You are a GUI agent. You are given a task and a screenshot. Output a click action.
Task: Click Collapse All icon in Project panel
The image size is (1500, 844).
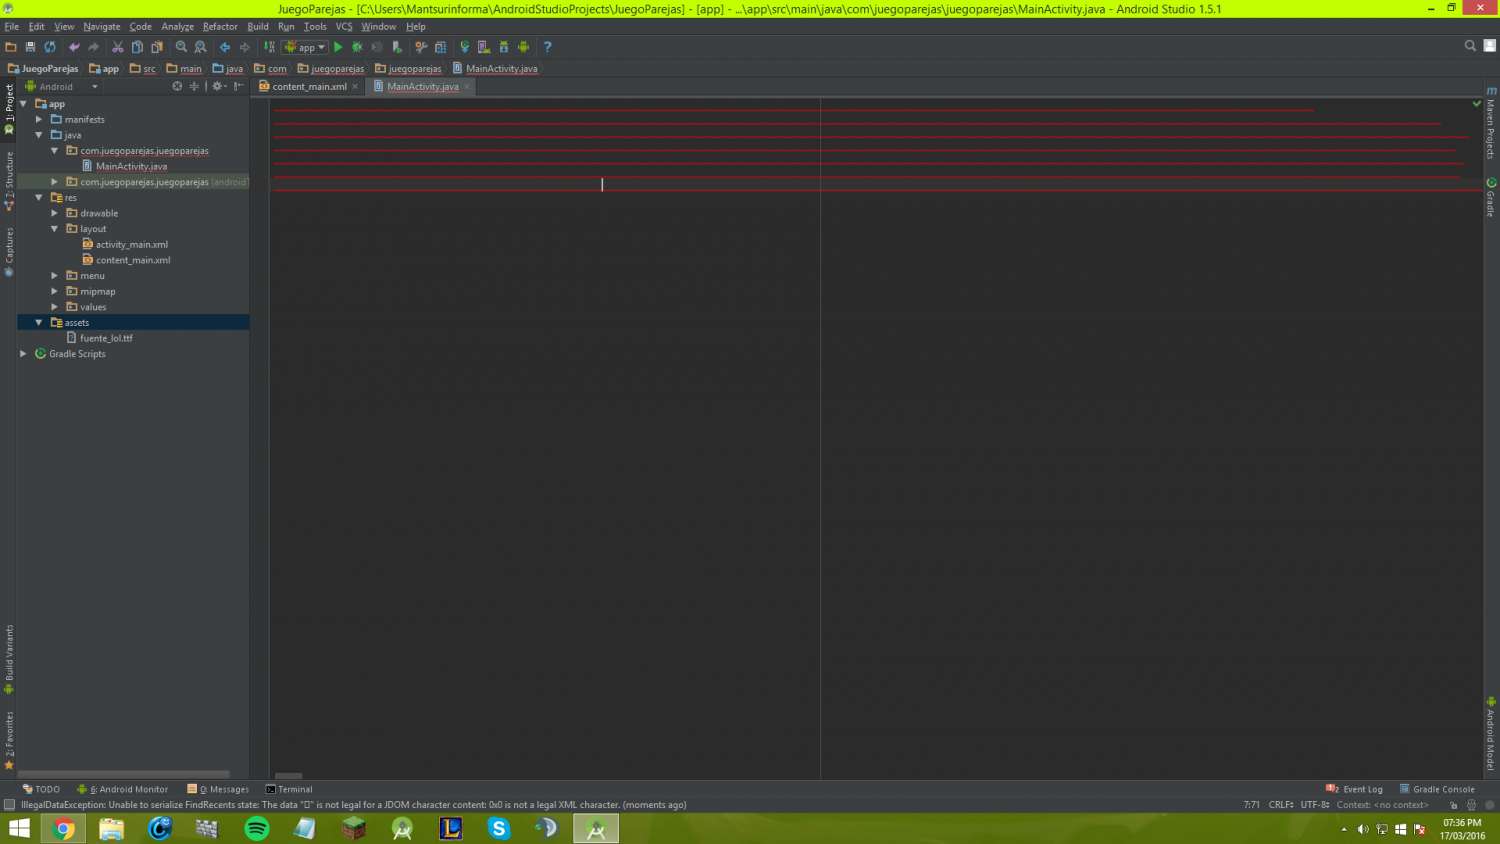pyautogui.click(x=194, y=86)
